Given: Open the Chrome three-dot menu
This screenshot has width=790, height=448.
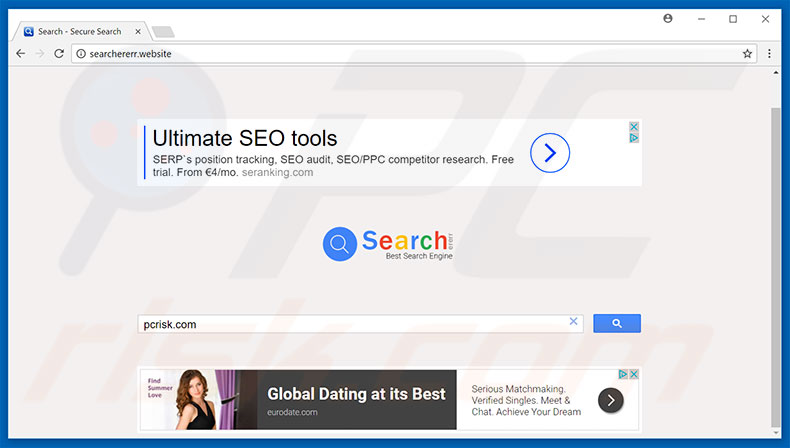Looking at the screenshot, I should click(x=769, y=53).
